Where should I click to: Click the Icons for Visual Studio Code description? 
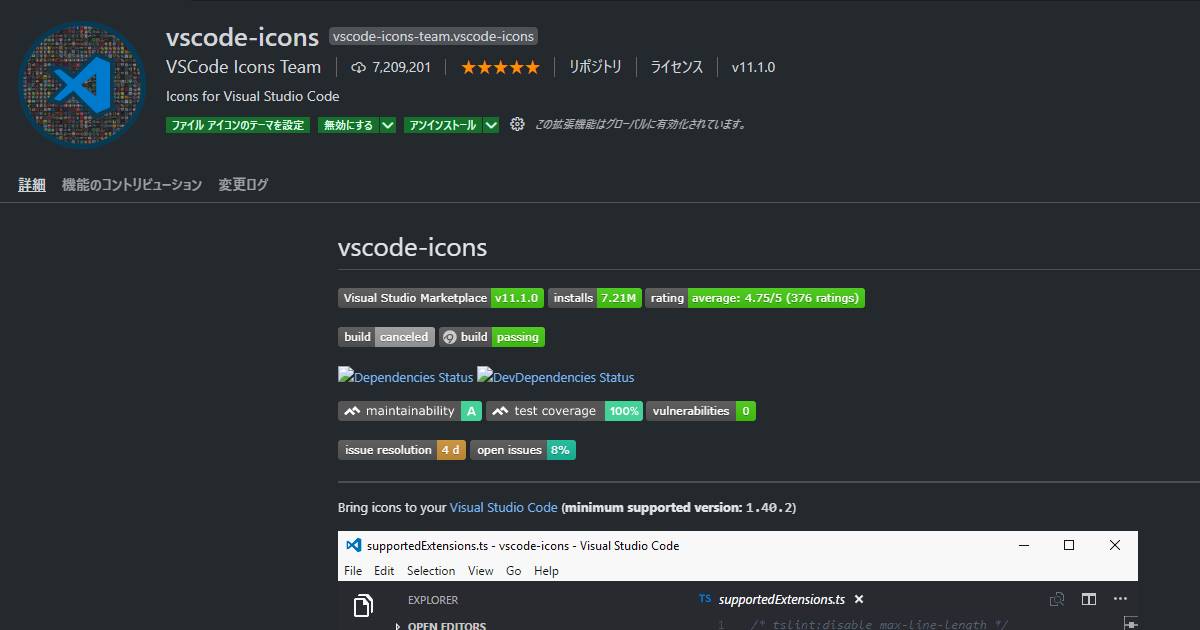(253, 96)
